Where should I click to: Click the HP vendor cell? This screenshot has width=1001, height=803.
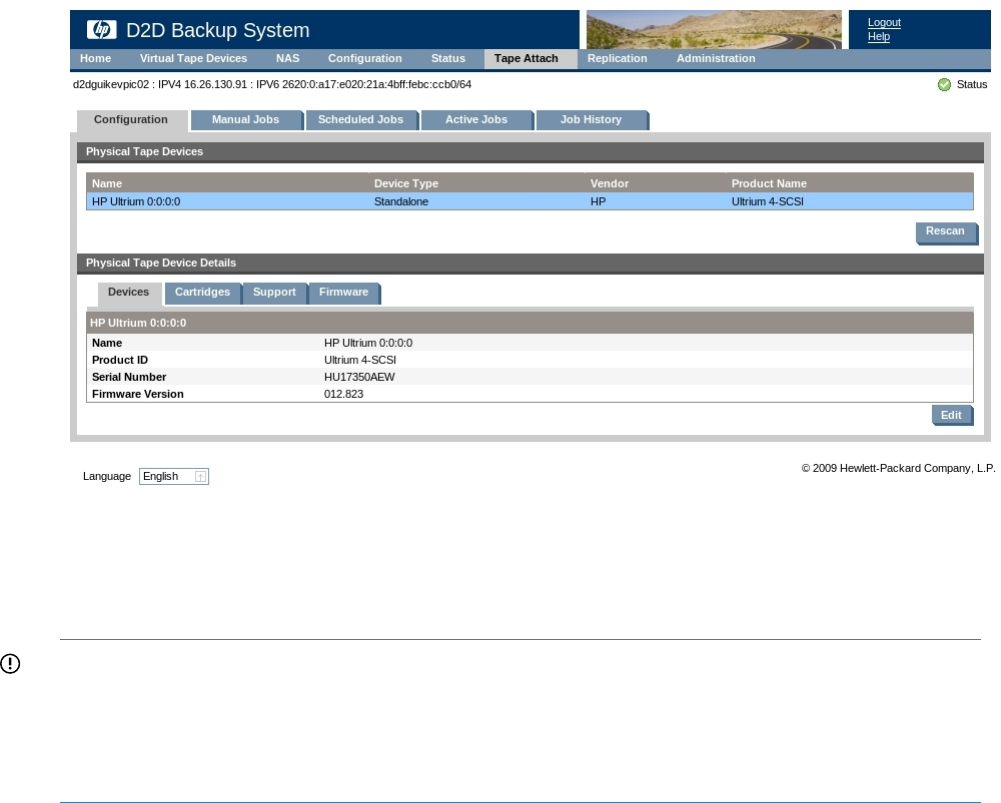598,202
